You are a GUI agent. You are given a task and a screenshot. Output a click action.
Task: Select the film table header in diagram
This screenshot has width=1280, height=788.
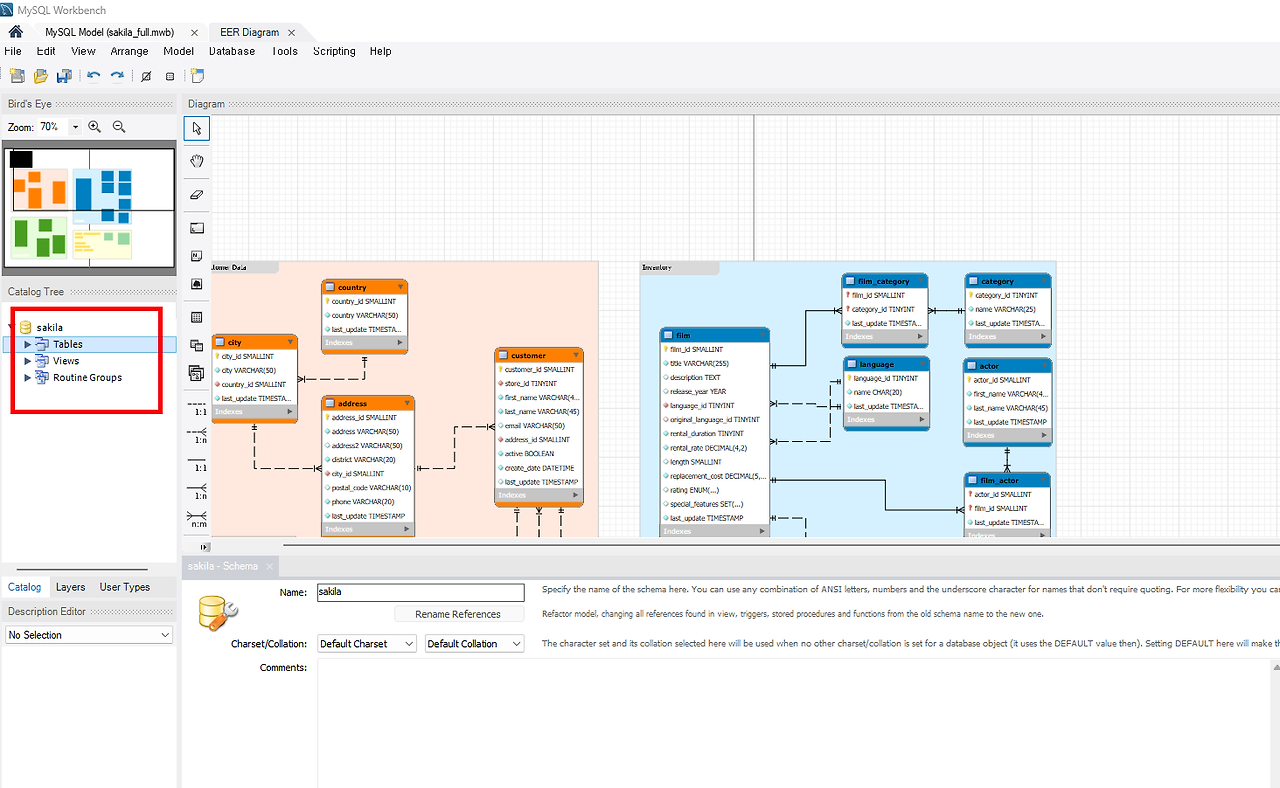coord(715,335)
